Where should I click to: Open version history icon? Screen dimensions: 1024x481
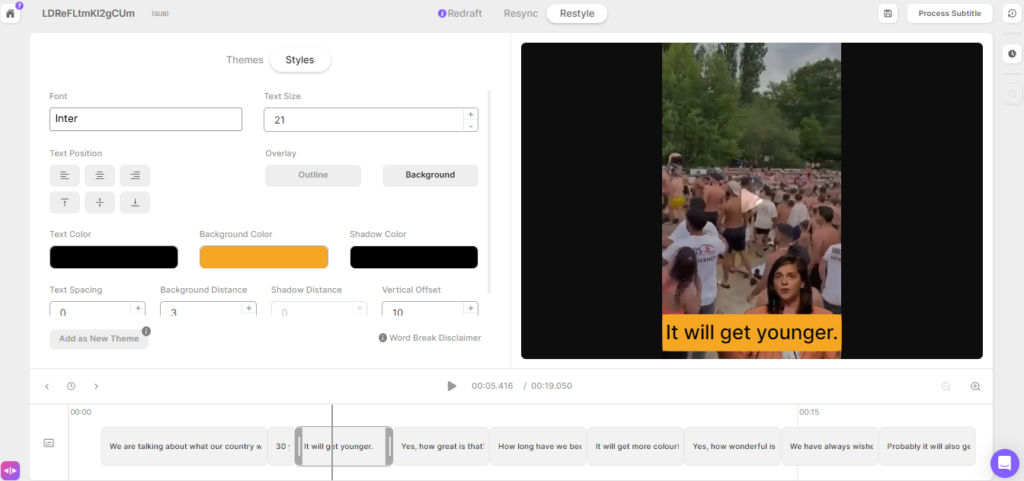click(x=1012, y=13)
